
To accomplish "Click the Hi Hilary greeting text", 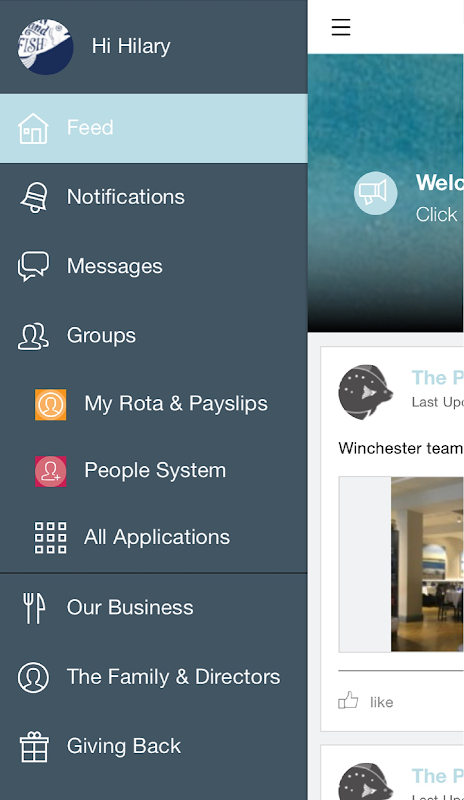I will click(x=131, y=46).
